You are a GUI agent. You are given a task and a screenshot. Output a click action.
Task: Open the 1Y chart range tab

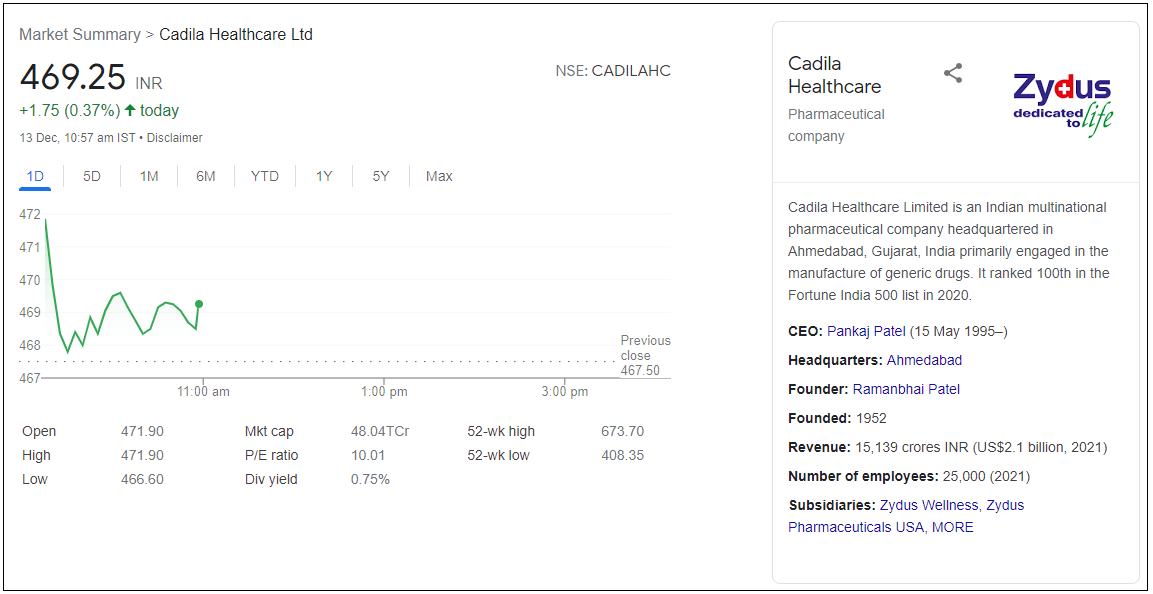324,176
